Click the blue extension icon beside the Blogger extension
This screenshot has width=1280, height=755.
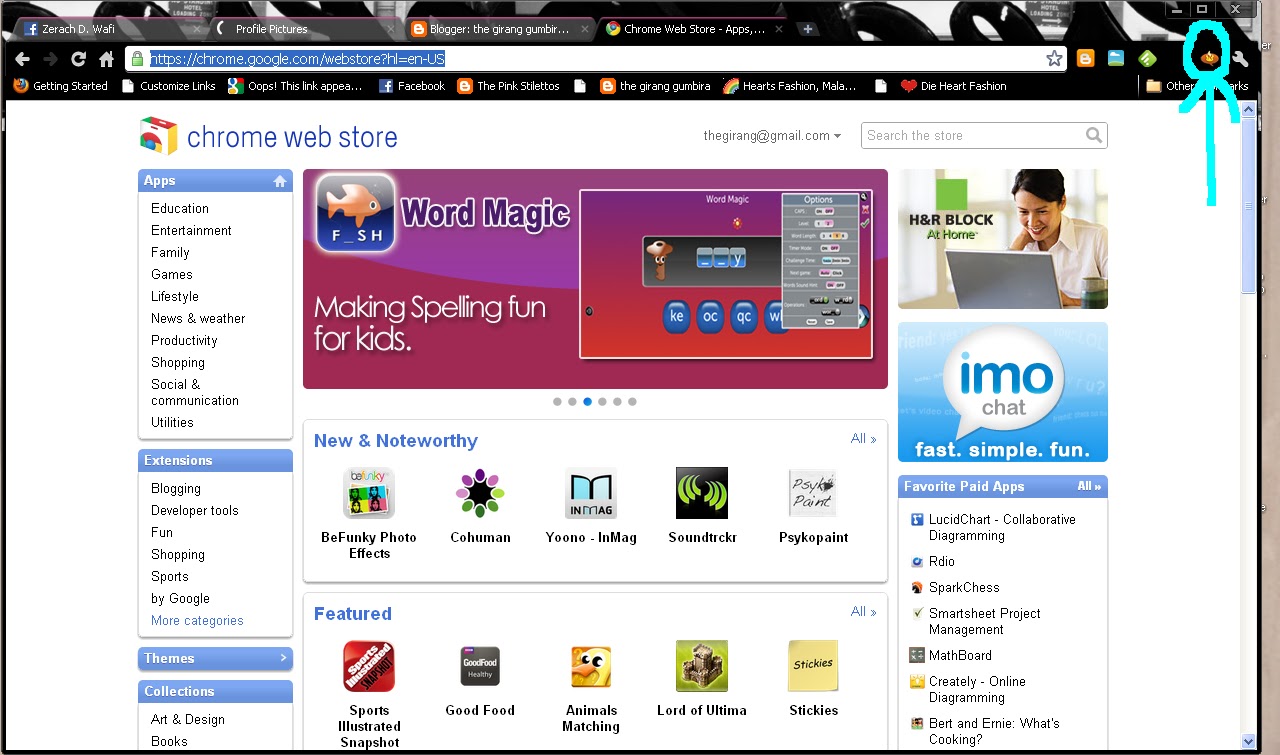pos(1116,59)
